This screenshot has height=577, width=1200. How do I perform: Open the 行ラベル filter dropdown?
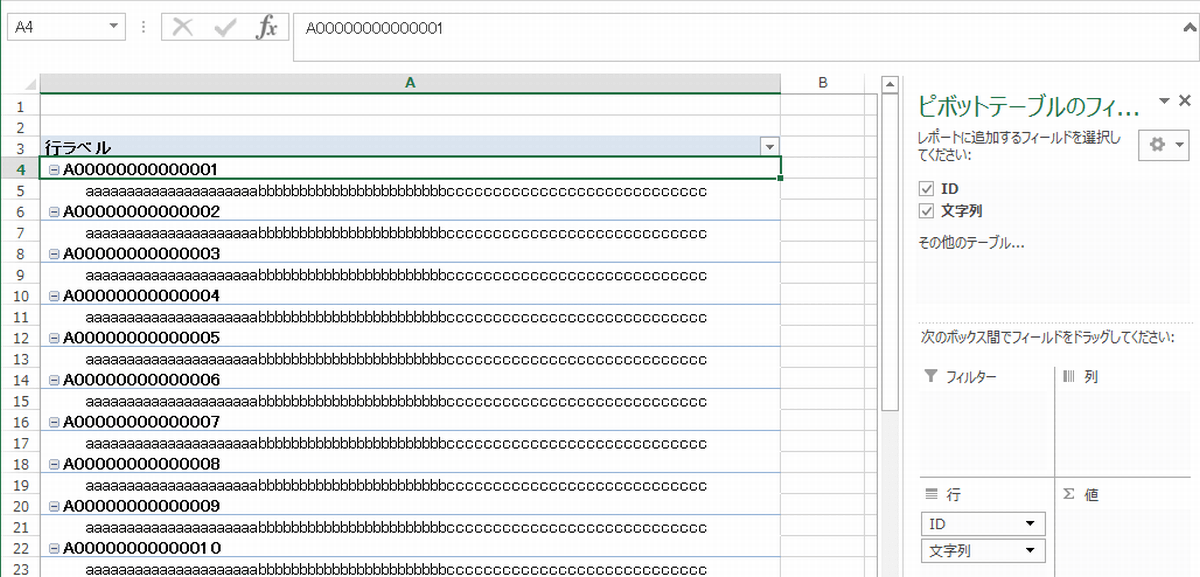[x=769, y=147]
